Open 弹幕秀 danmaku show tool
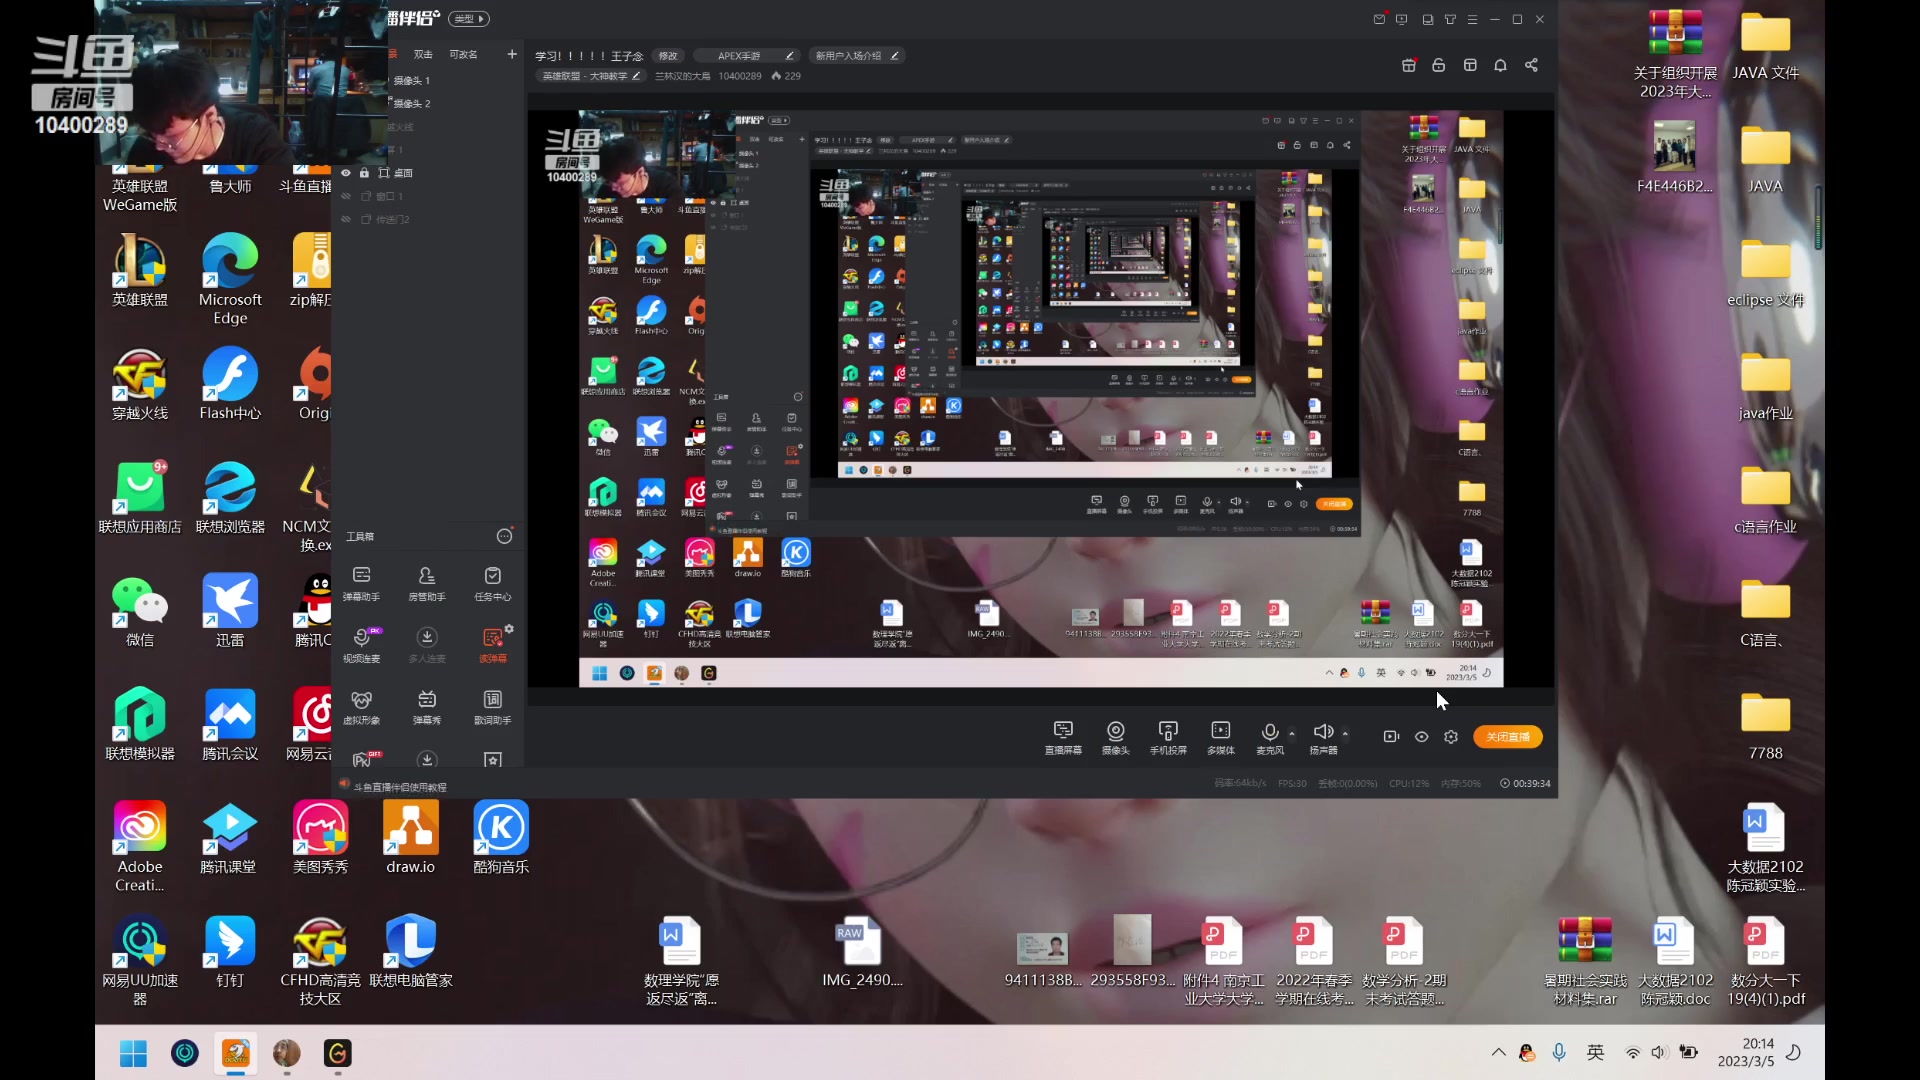1920x1080 pixels. click(427, 708)
